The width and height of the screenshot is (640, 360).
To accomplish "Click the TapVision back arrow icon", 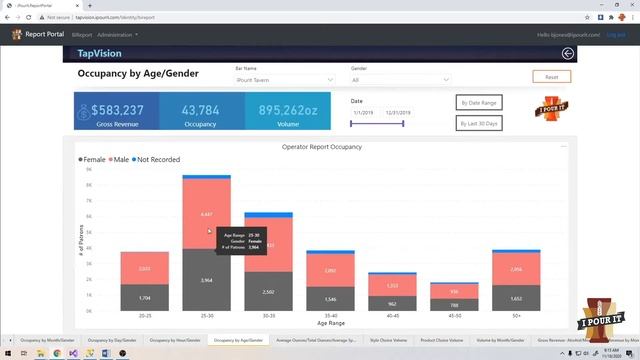I will click(x=567, y=53).
